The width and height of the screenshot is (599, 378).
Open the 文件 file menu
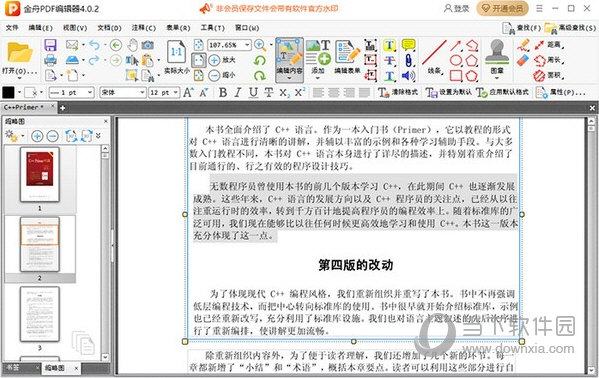coord(12,28)
